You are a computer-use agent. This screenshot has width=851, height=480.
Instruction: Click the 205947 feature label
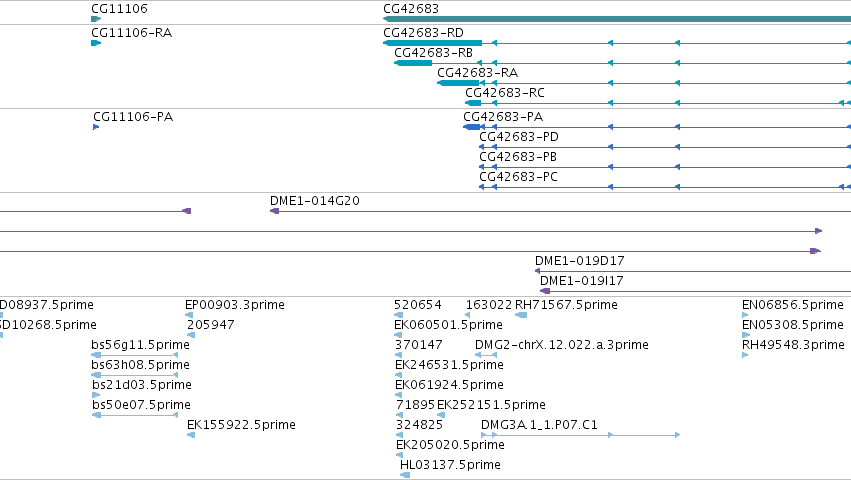(x=211, y=325)
